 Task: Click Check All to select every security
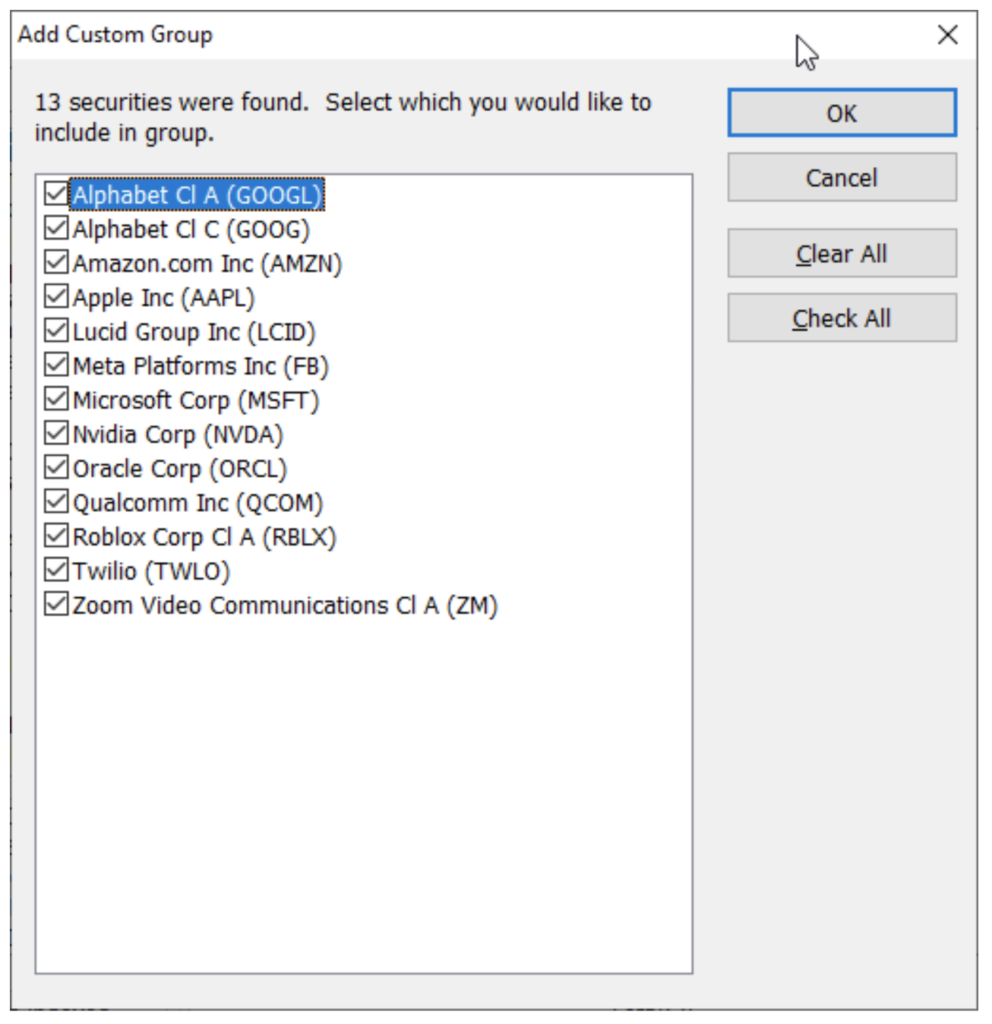coord(842,318)
